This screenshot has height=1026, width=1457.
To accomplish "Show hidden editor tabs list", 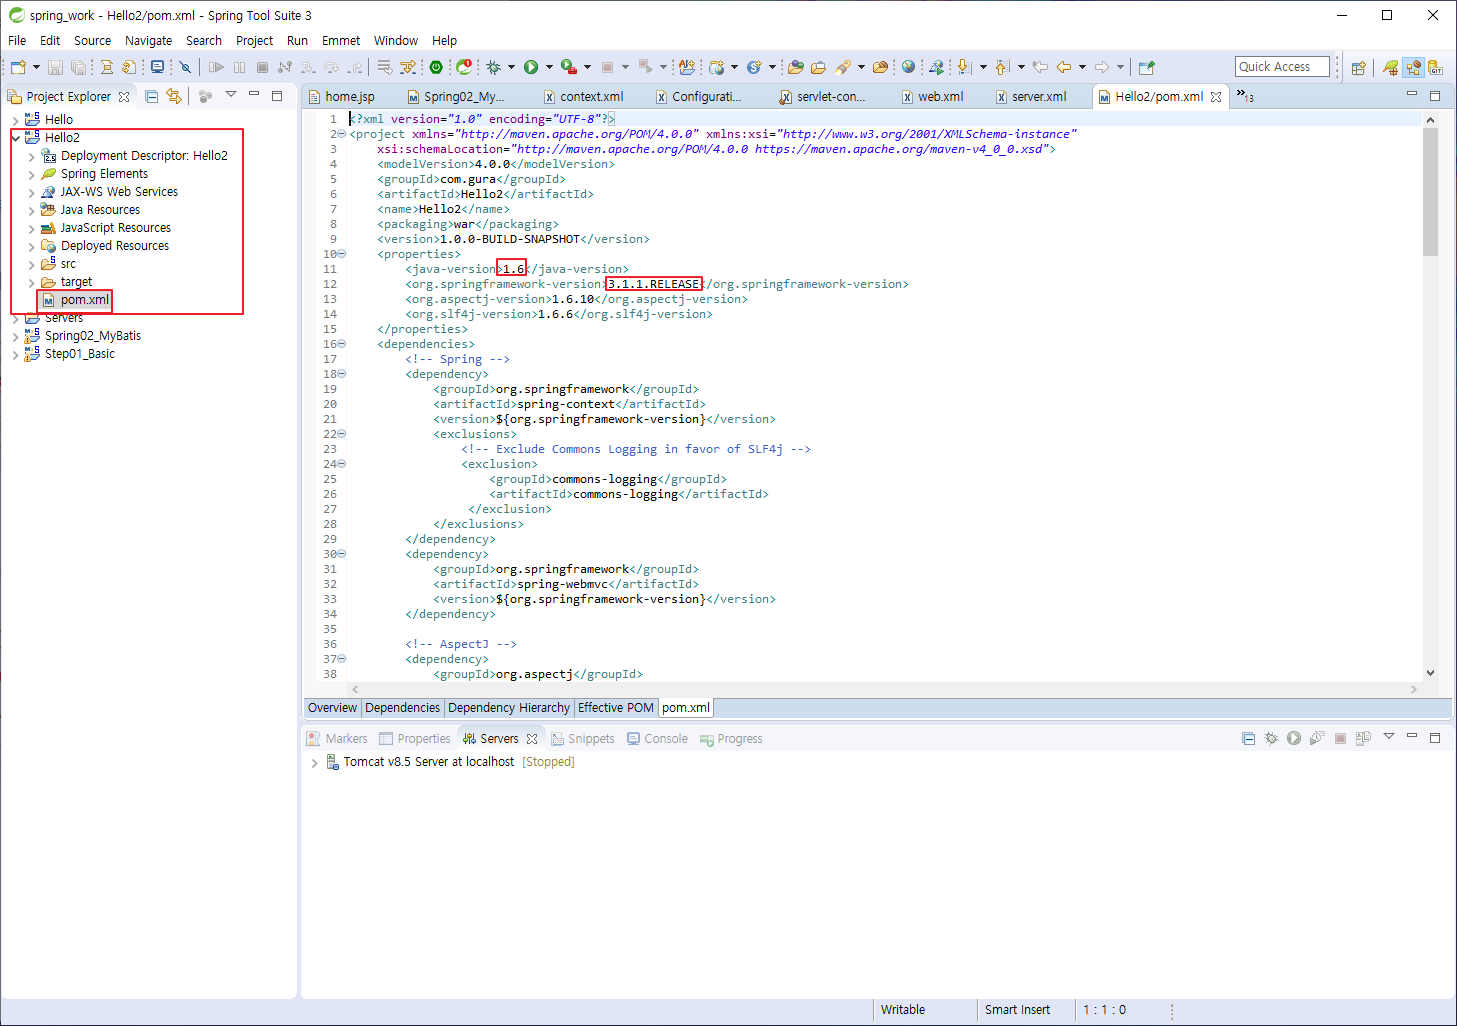I will click(x=1245, y=96).
